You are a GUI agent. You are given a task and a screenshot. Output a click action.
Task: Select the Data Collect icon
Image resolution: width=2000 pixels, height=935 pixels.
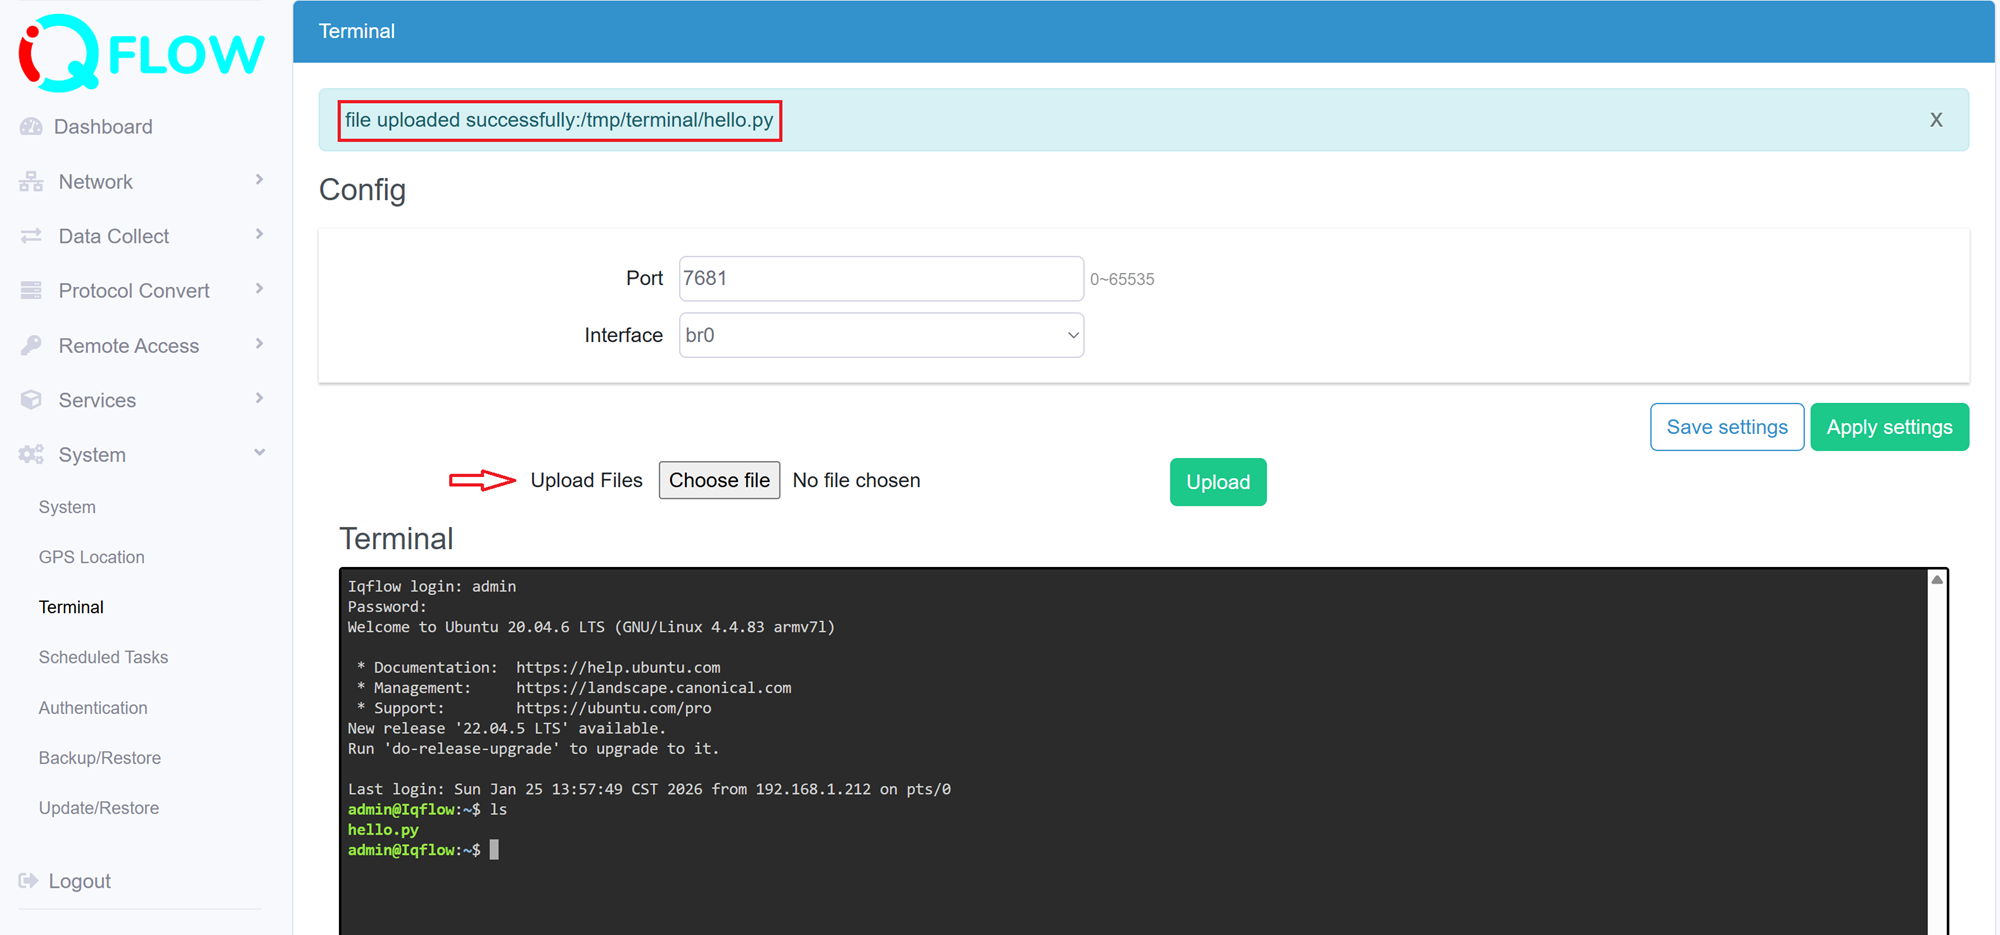click(30, 235)
